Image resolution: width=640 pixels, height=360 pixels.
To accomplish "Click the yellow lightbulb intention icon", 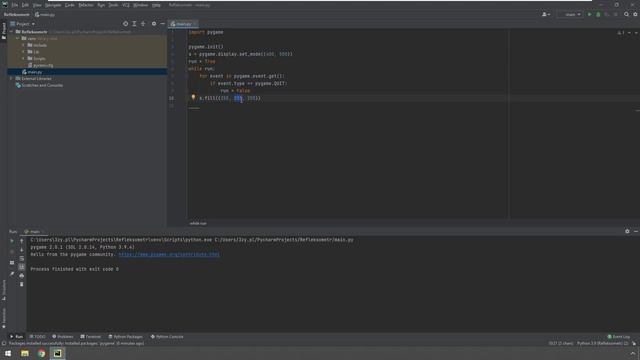I will pyautogui.click(x=193, y=98).
